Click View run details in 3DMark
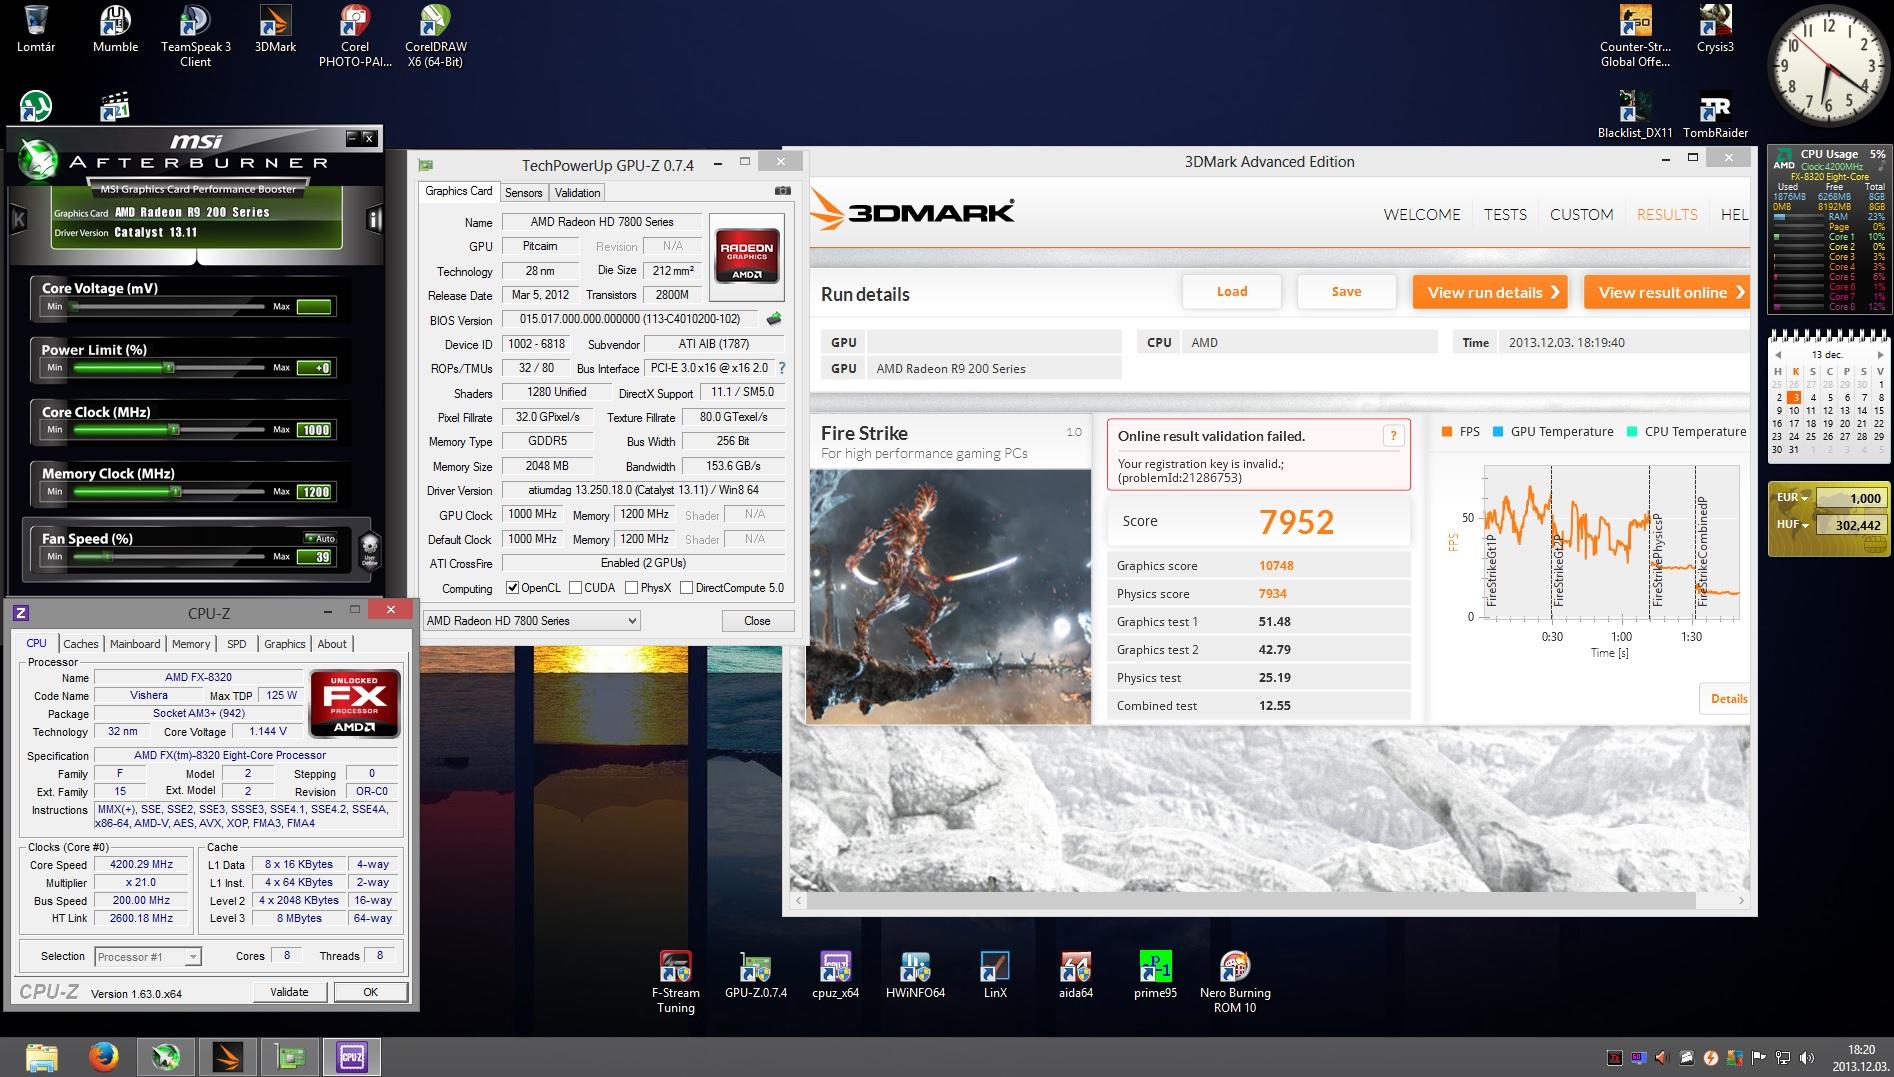1894x1077 pixels. [1492, 292]
